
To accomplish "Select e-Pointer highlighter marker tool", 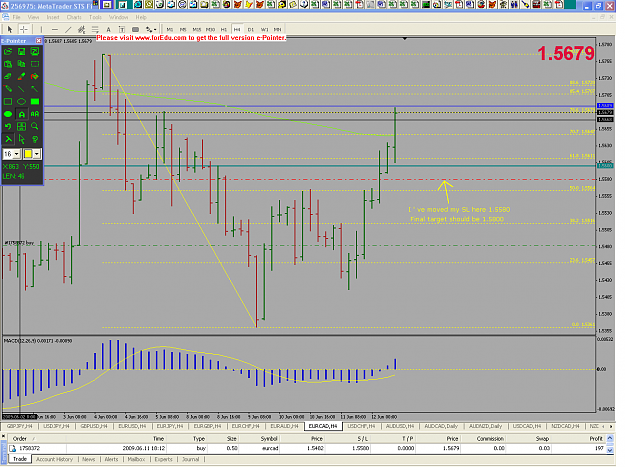I will click(x=22, y=77).
